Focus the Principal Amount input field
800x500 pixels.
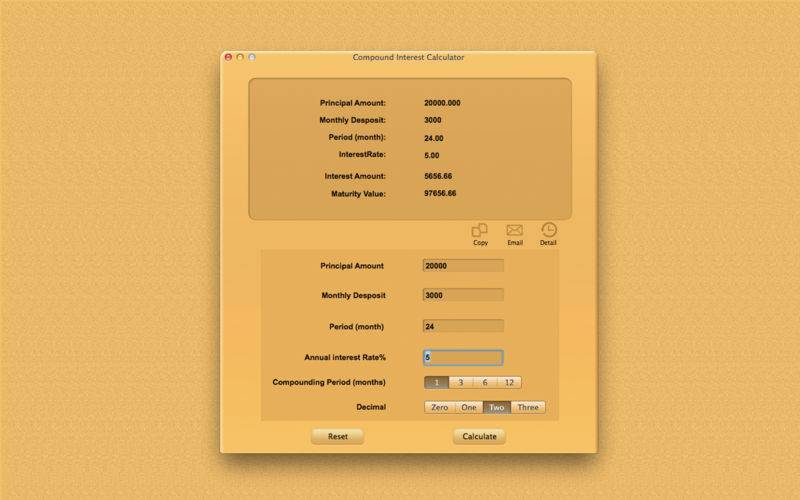[x=463, y=266]
